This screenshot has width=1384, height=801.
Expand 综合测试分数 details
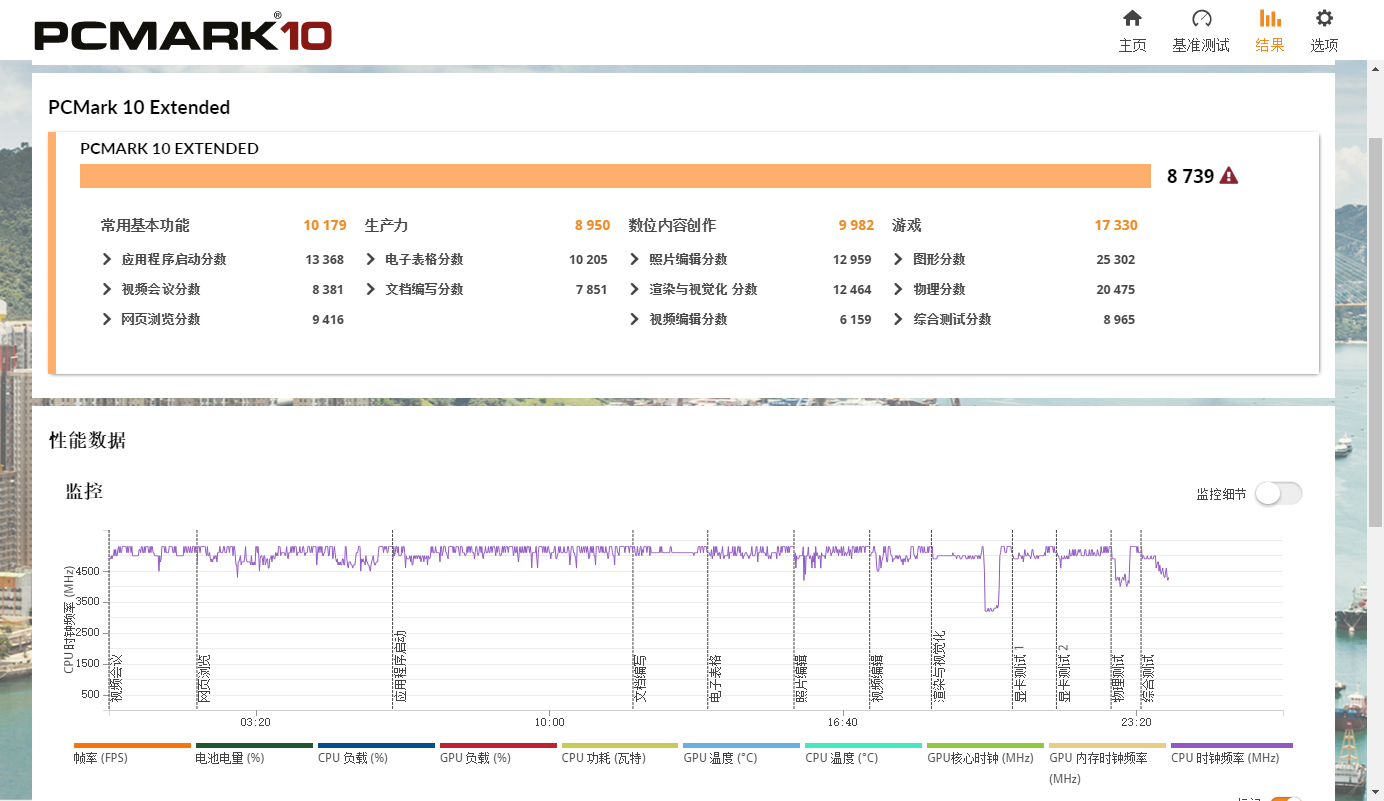[x=898, y=319]
